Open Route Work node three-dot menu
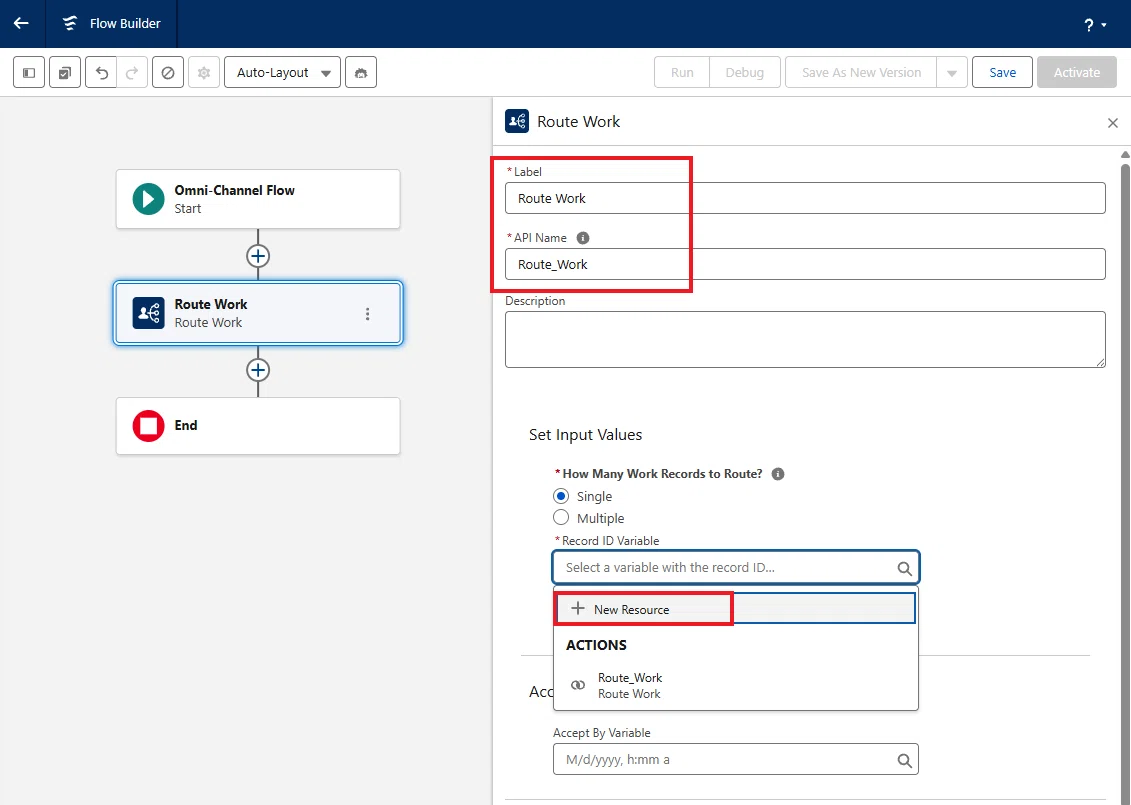 tap(368, 314)
